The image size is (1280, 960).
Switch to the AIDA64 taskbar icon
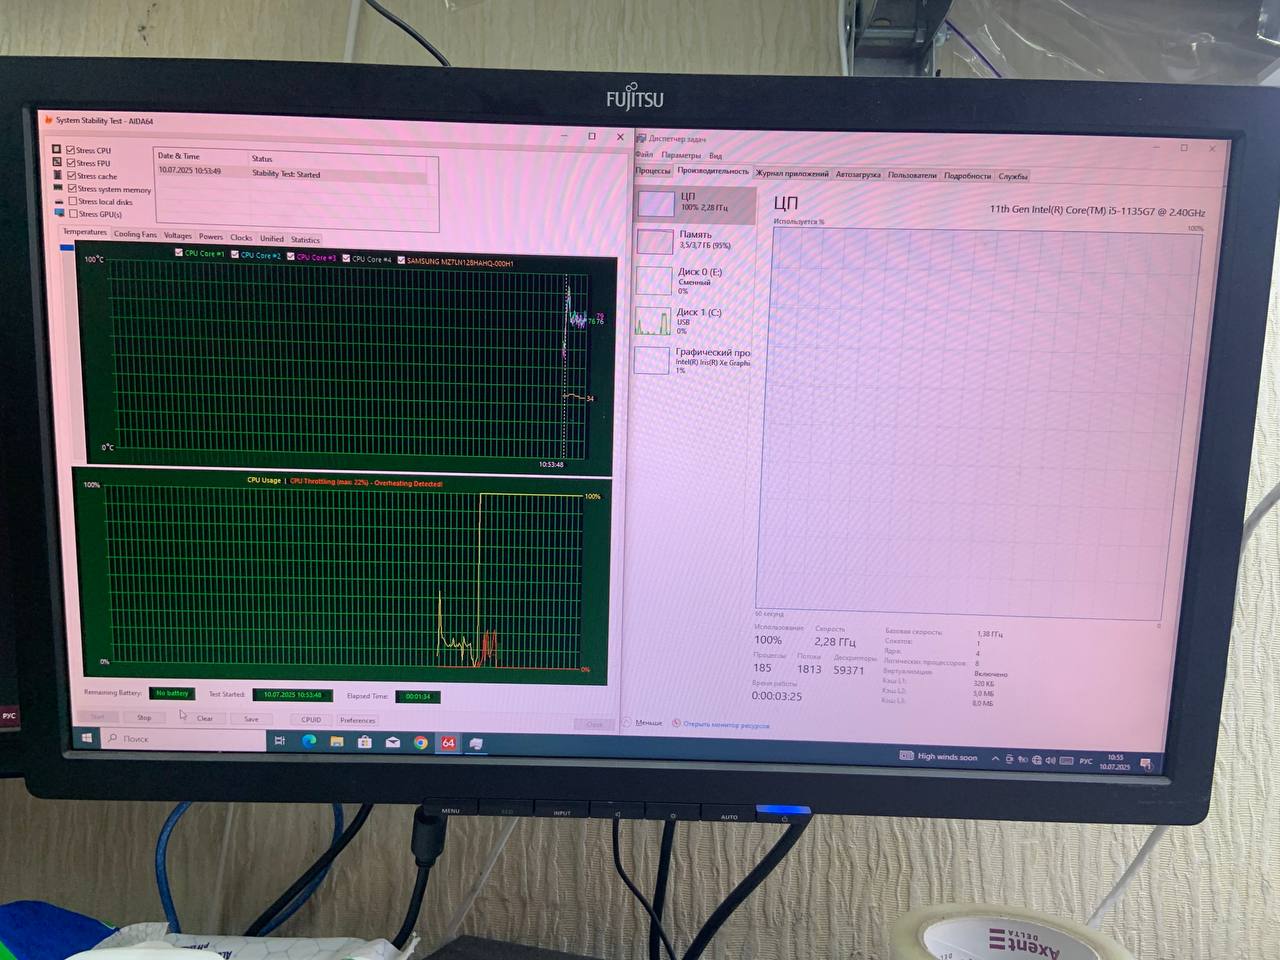(x=448, y=743)
